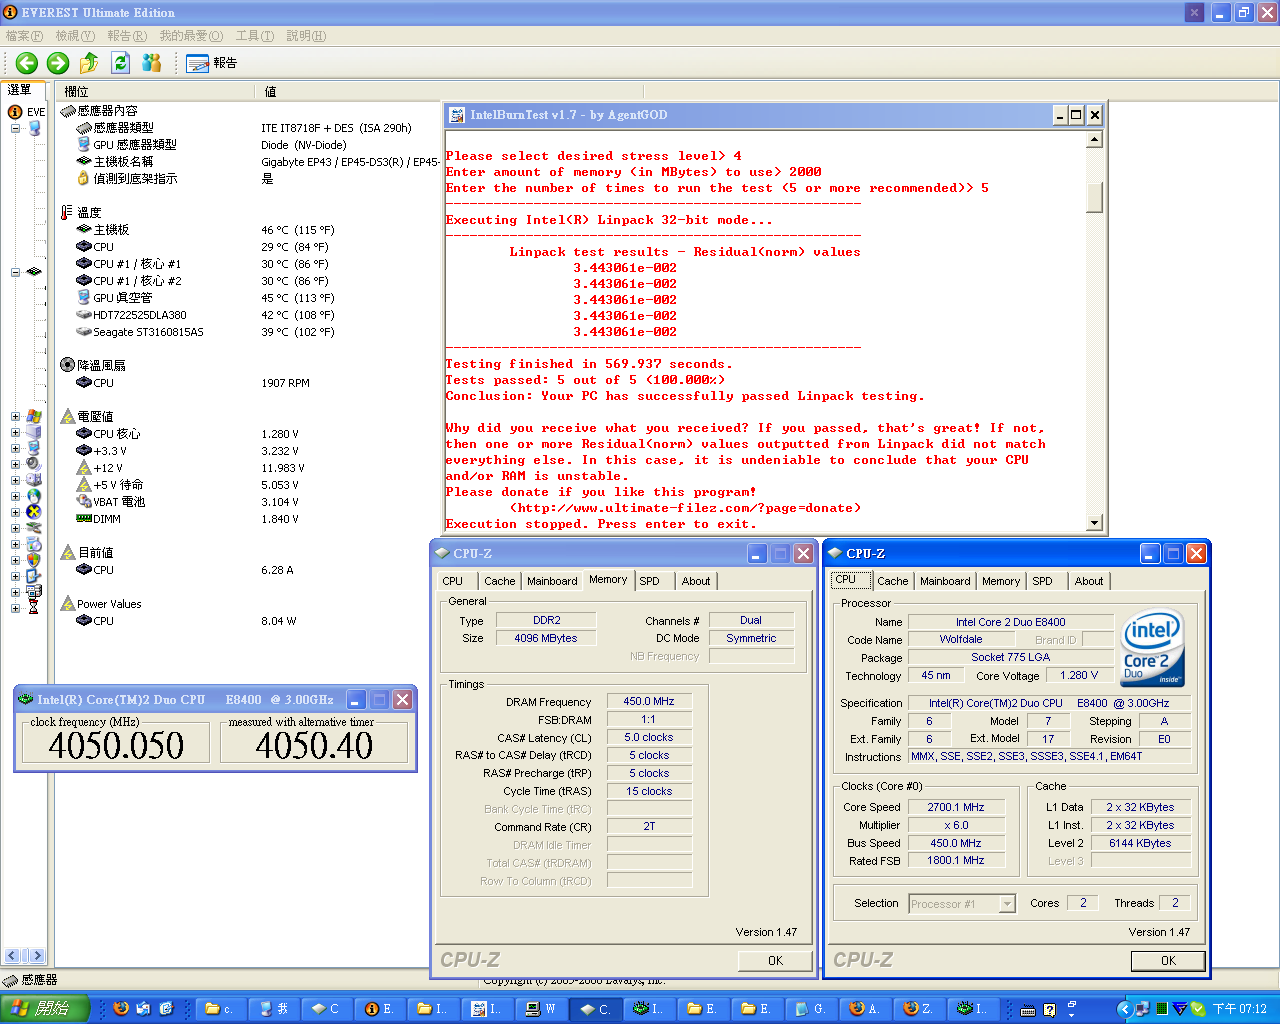
Task: Select the EVEREST root node icon in tree
Action: [x=15, y=112]
